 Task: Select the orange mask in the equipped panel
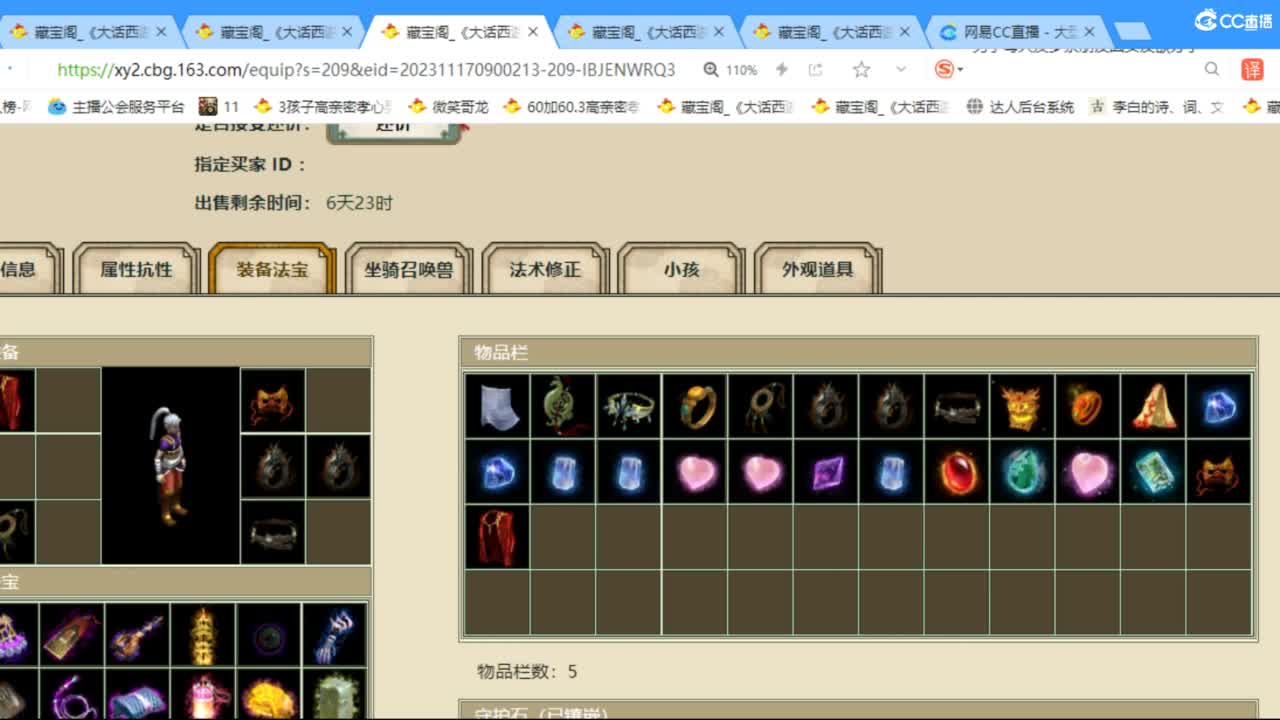click(273, 400)
